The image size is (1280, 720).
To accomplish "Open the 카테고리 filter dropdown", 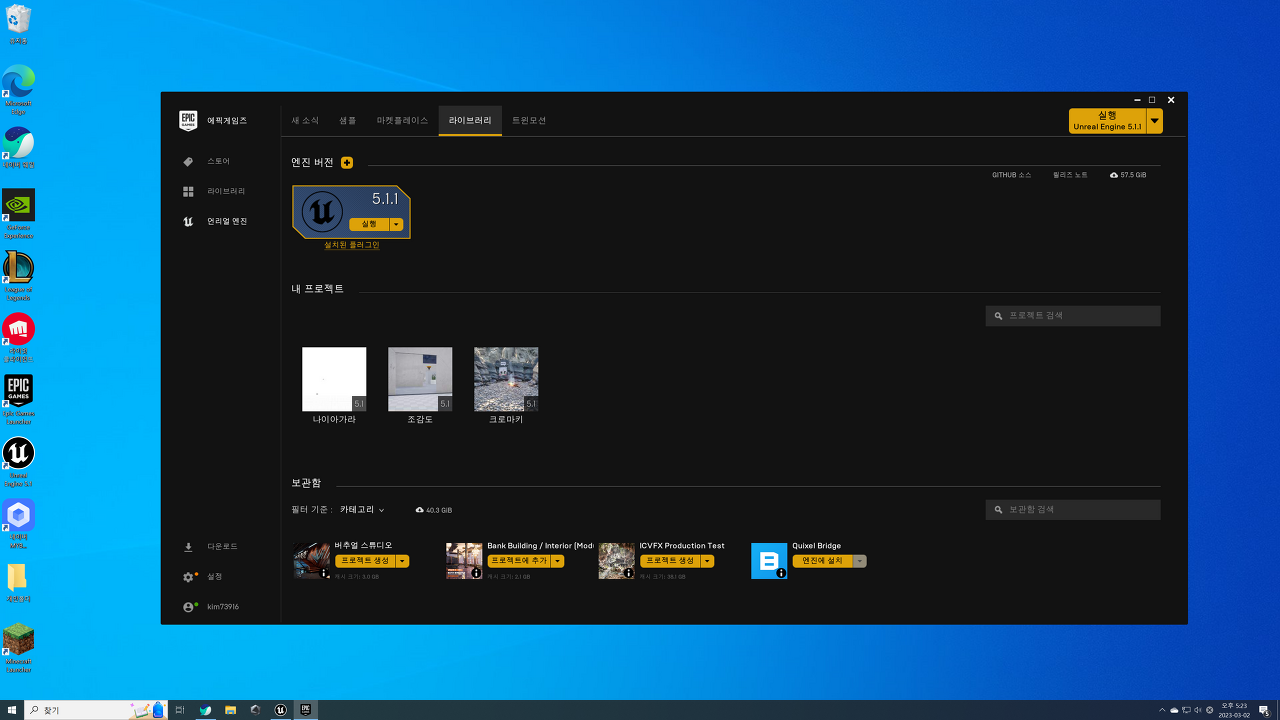I will 362,510.
